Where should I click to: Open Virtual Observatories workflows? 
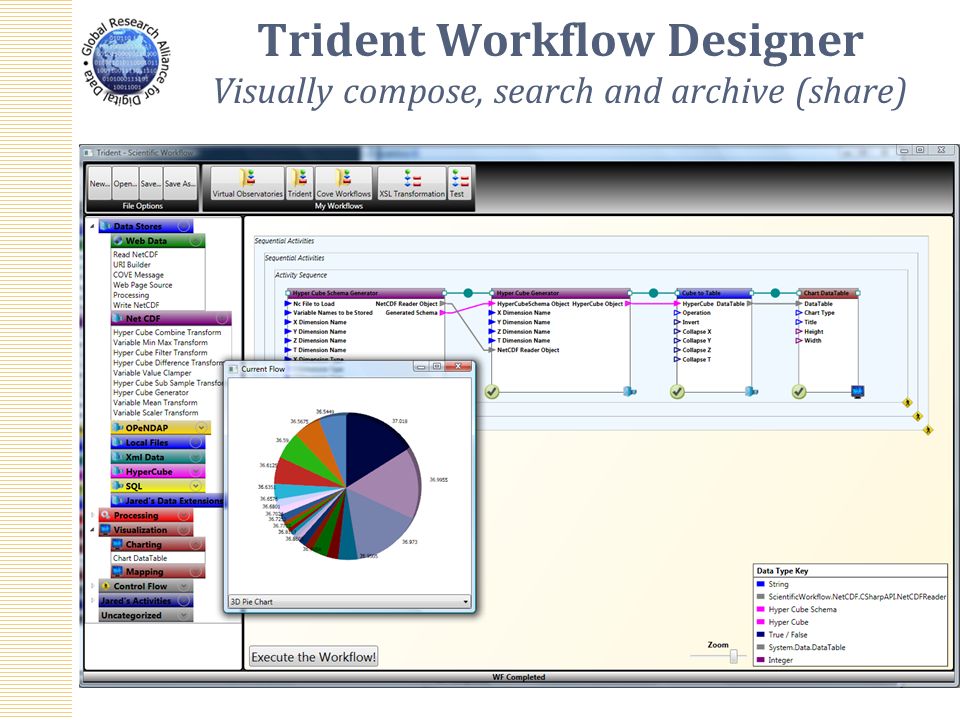247,183
